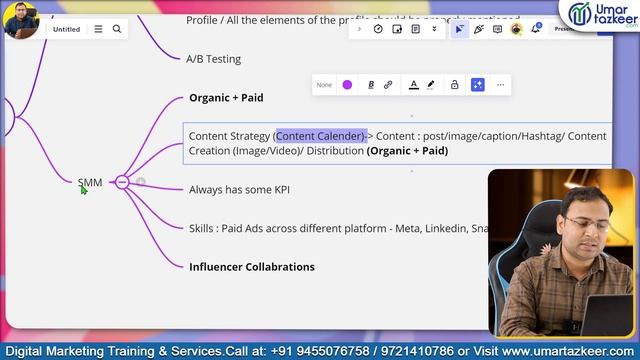Open the AI sparkle assistant
Viewport: 640px width, 360px height.
tap(478, 85)
